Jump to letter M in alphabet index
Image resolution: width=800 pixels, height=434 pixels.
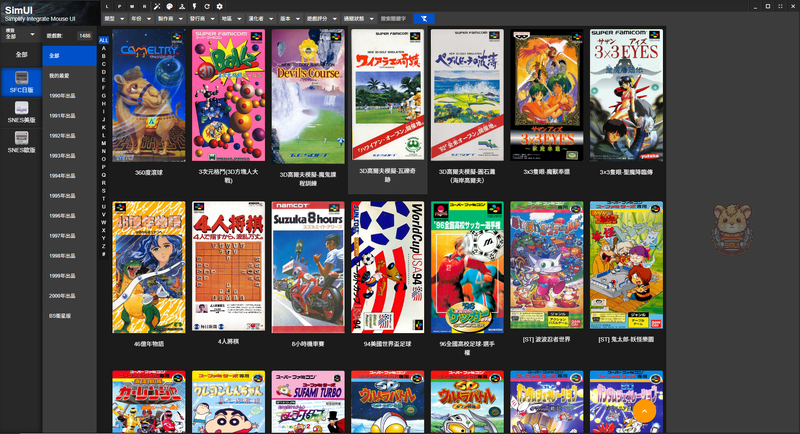[104, 143]
